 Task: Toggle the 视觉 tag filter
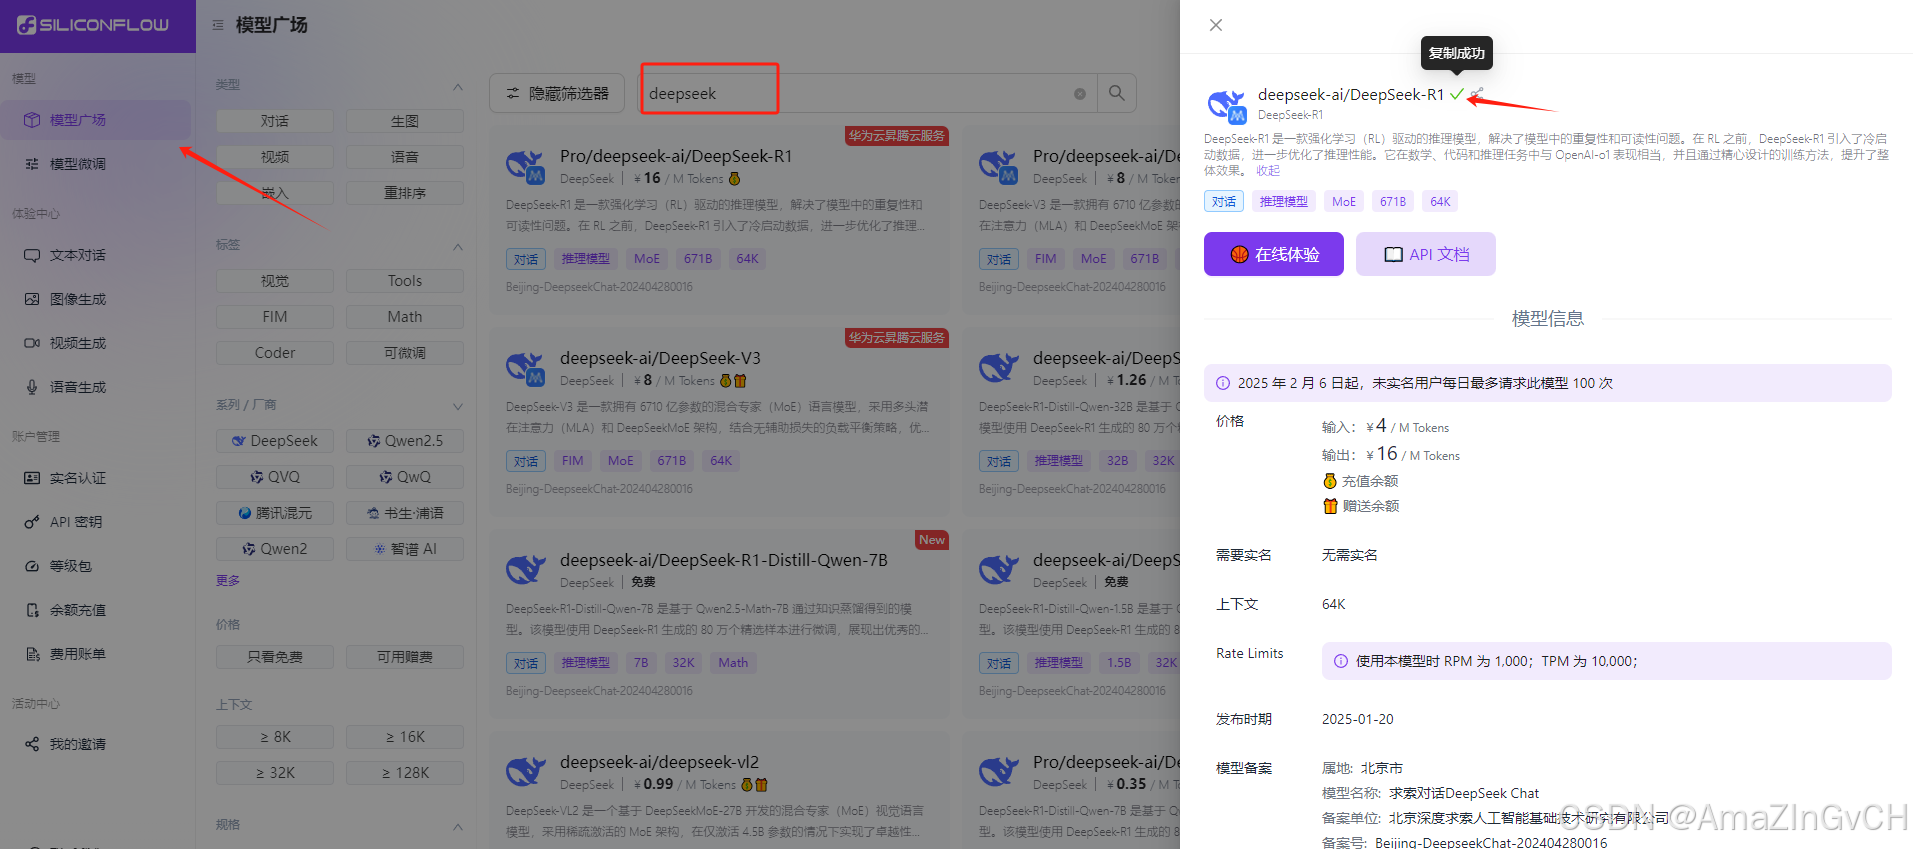click(x=275, y=281)
